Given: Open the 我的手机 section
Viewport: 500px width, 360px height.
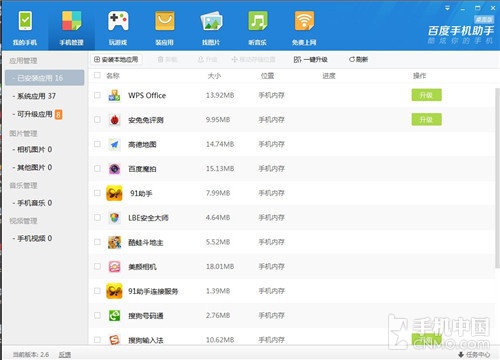Looking at the screenshot, I should 25,28.
